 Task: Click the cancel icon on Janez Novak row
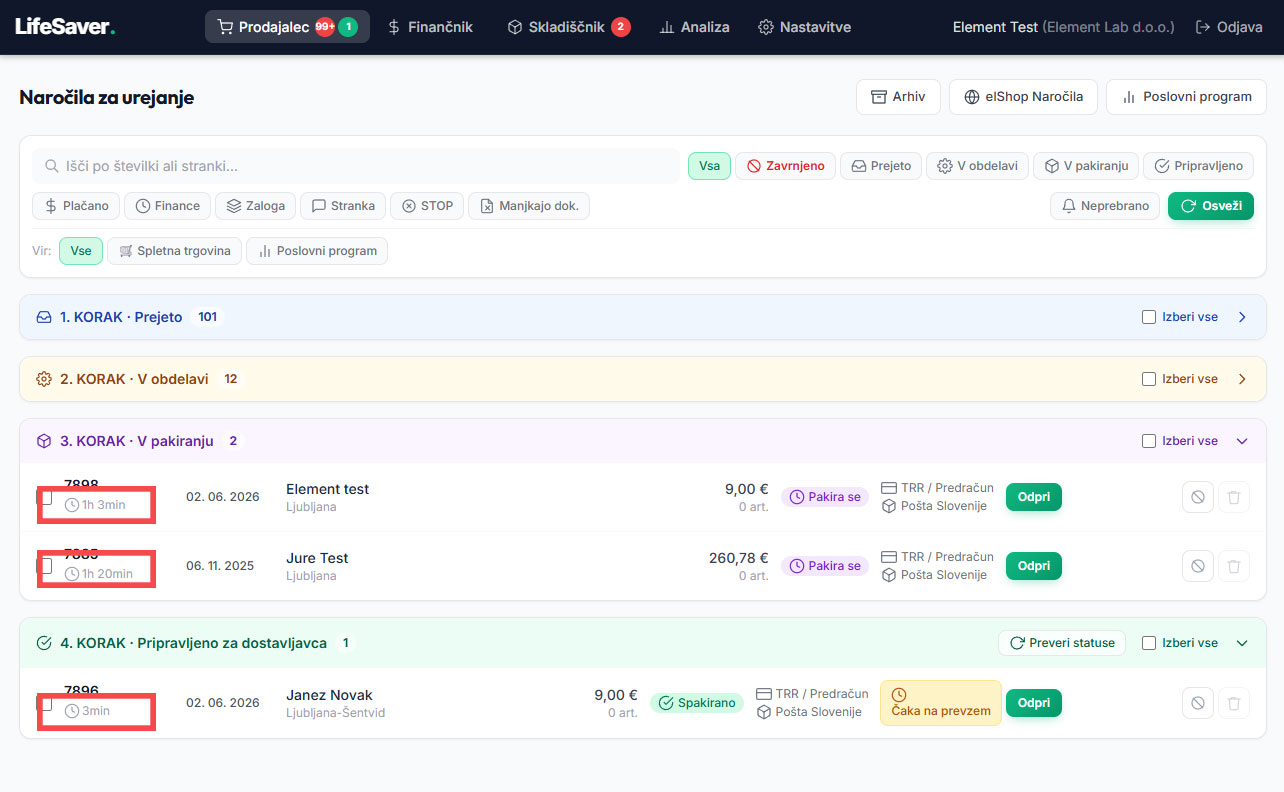(1197, 703)
